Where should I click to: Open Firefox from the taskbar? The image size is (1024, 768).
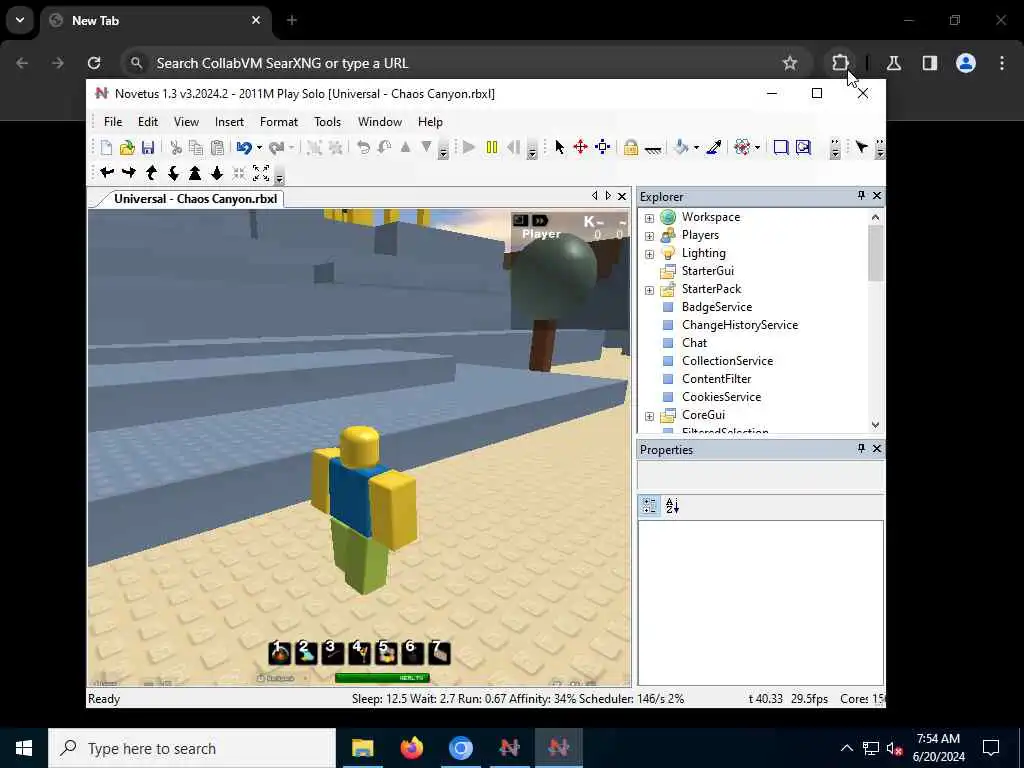tap(411, 748)
